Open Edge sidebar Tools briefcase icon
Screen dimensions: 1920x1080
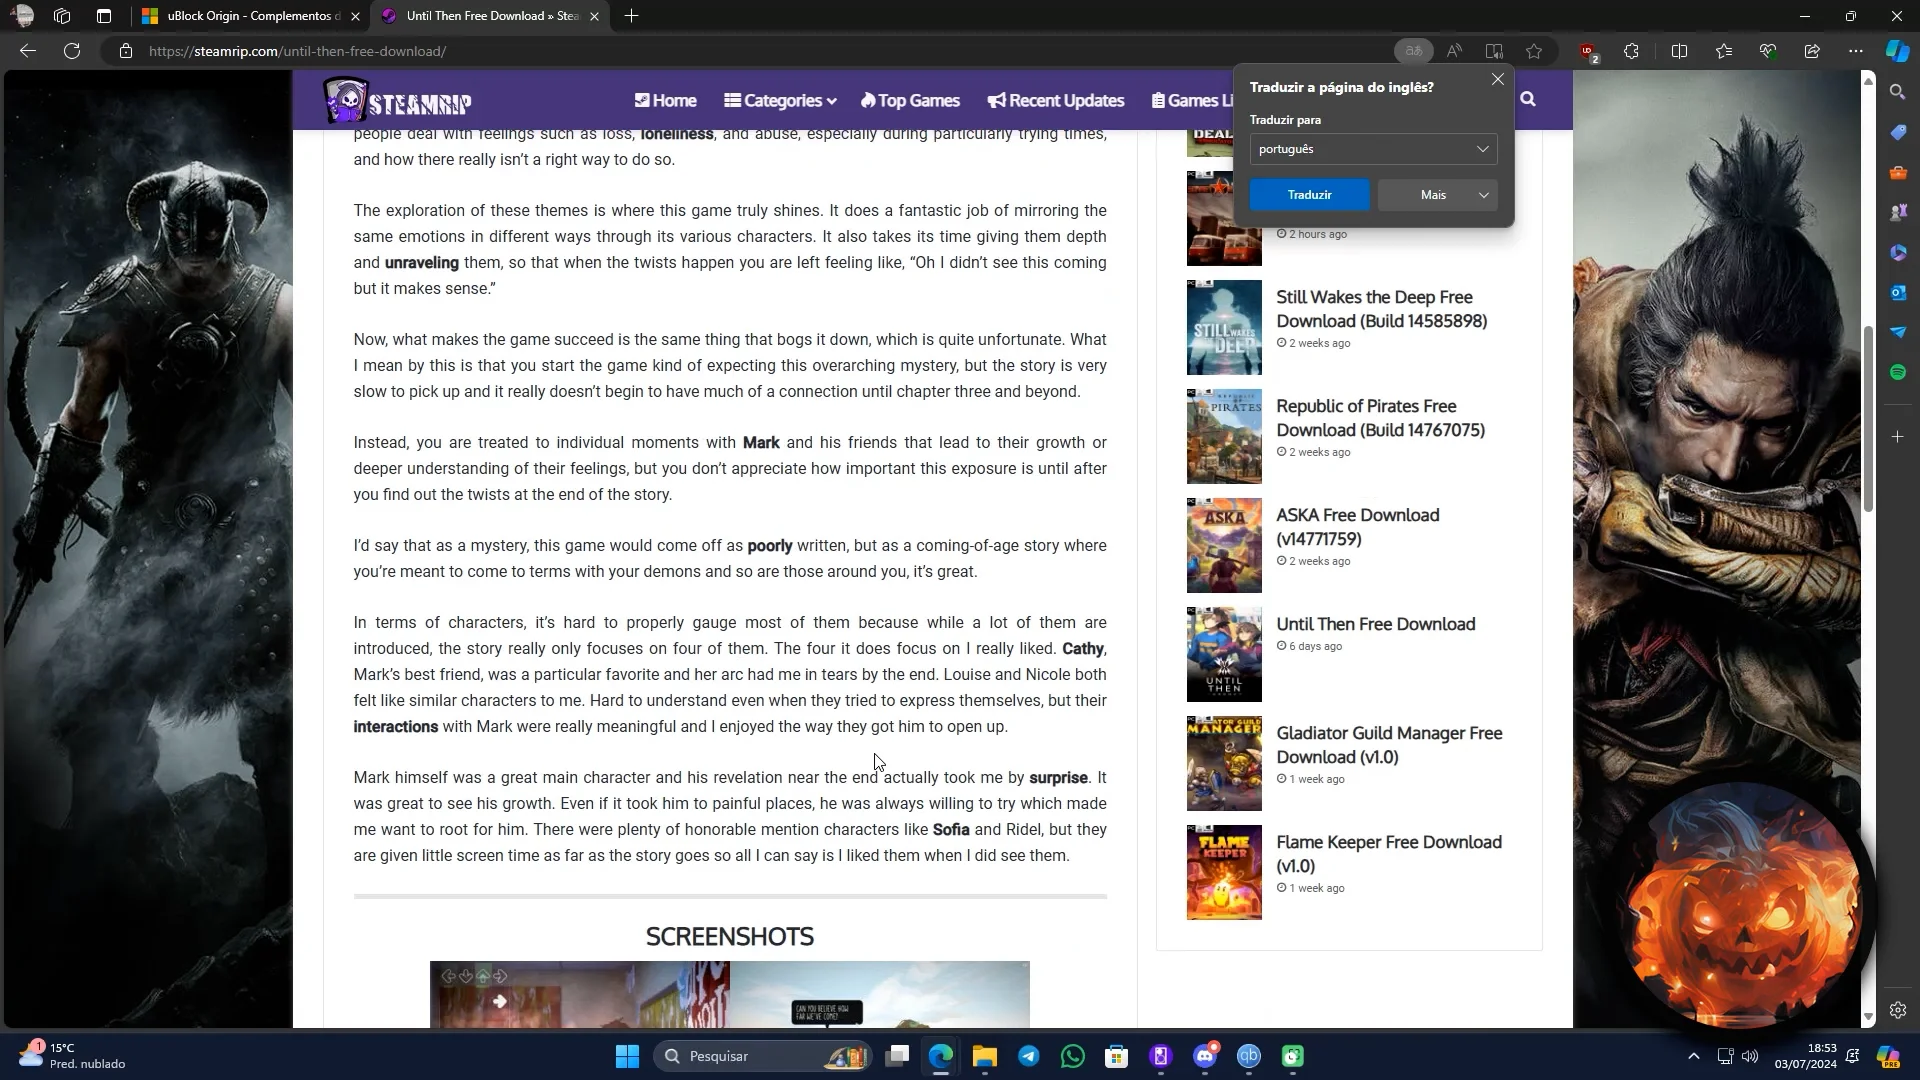tap(1898, 172)
